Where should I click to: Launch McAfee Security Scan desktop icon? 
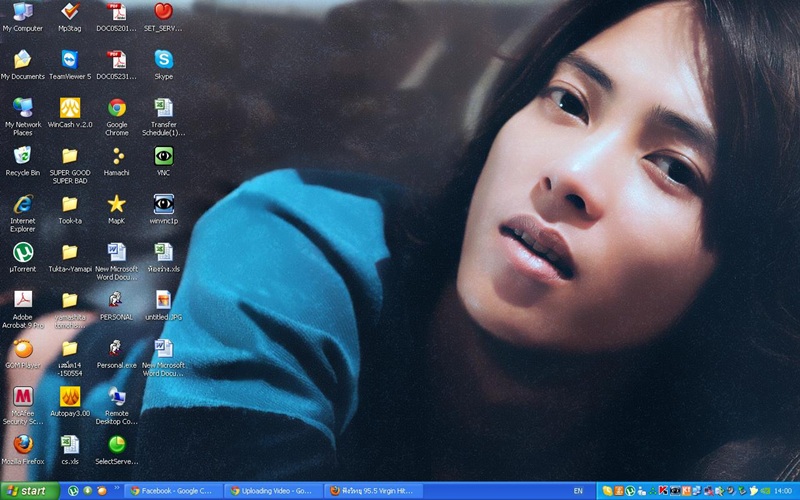[x=23, y=406]
